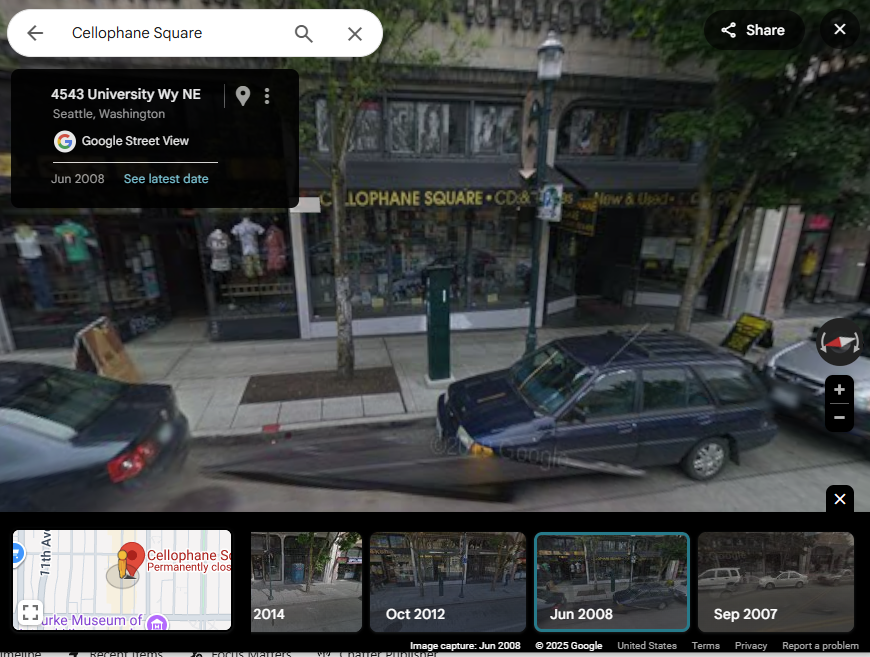The height and width of the screenshot is (657, 870).
Task: Click the © 2025 Google footer text
Action: click(x=569, y=645)
